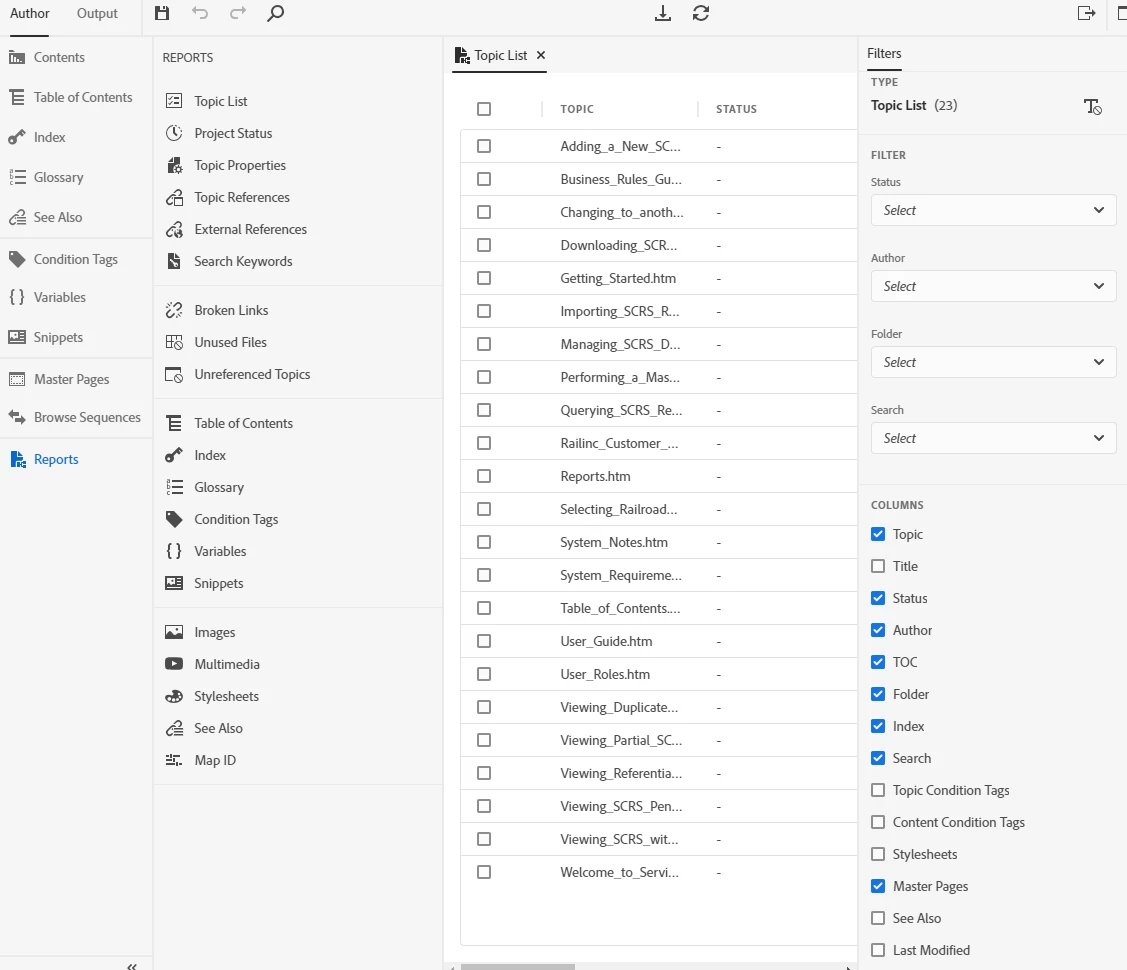The image size is (1127, 970).
Task: Check the User_Guide.htm row checkbox
Action: tap(484, 641)
